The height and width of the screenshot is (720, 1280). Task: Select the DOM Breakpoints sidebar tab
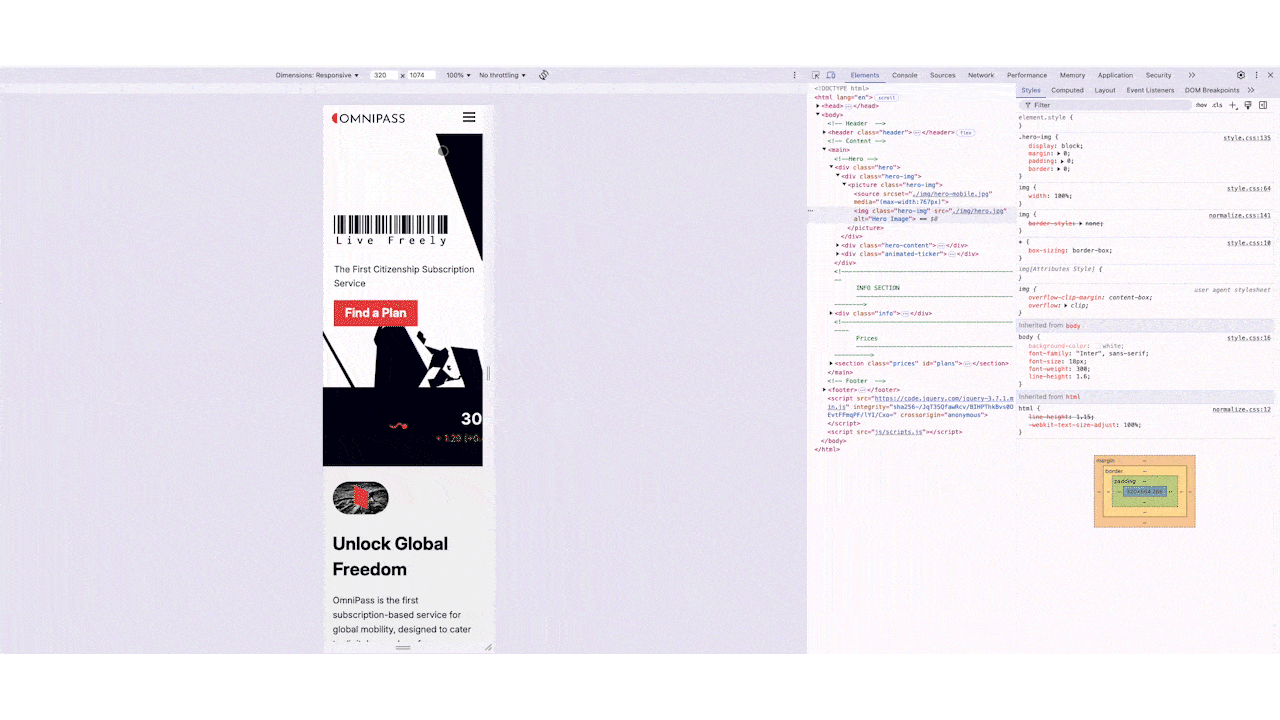pyautogui.click(x=1212, y=90)
